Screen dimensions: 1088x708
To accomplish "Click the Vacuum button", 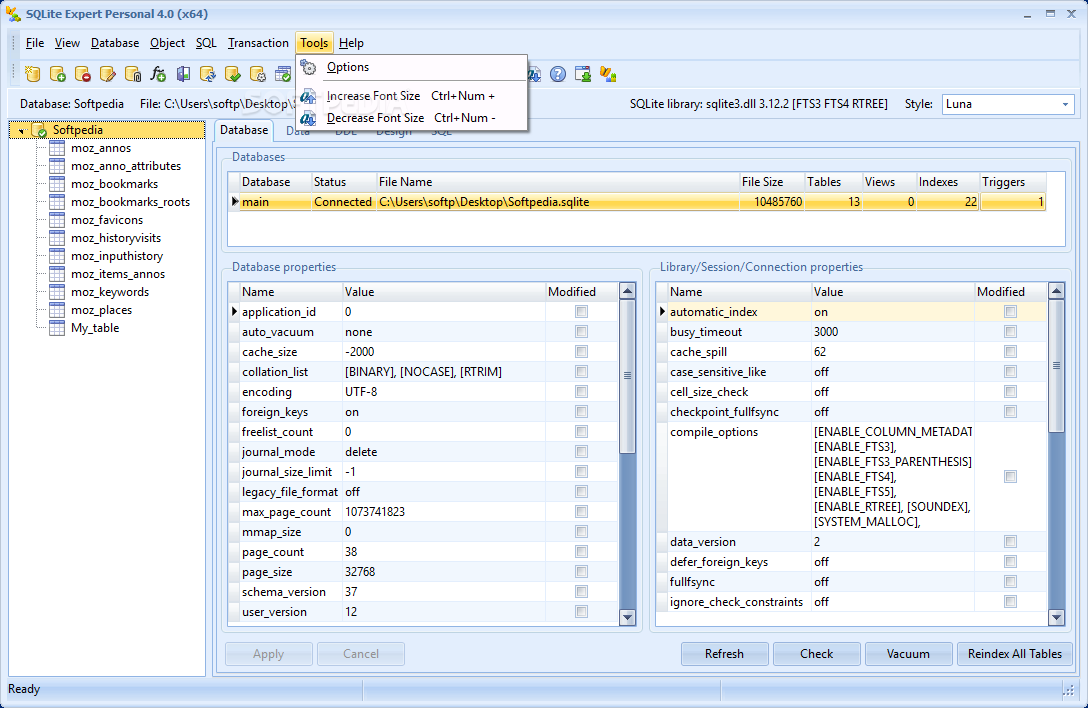I will [908, 654].
